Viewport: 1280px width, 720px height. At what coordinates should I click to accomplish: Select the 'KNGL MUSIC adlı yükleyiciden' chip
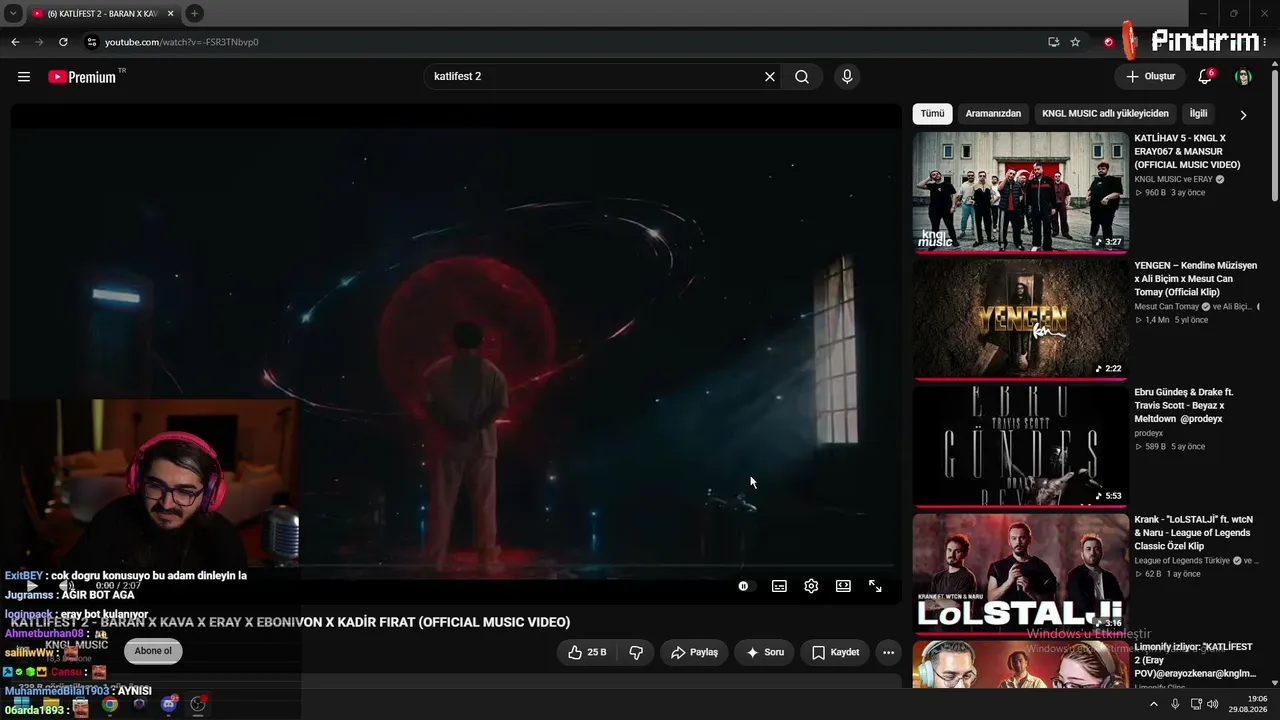1105,114
